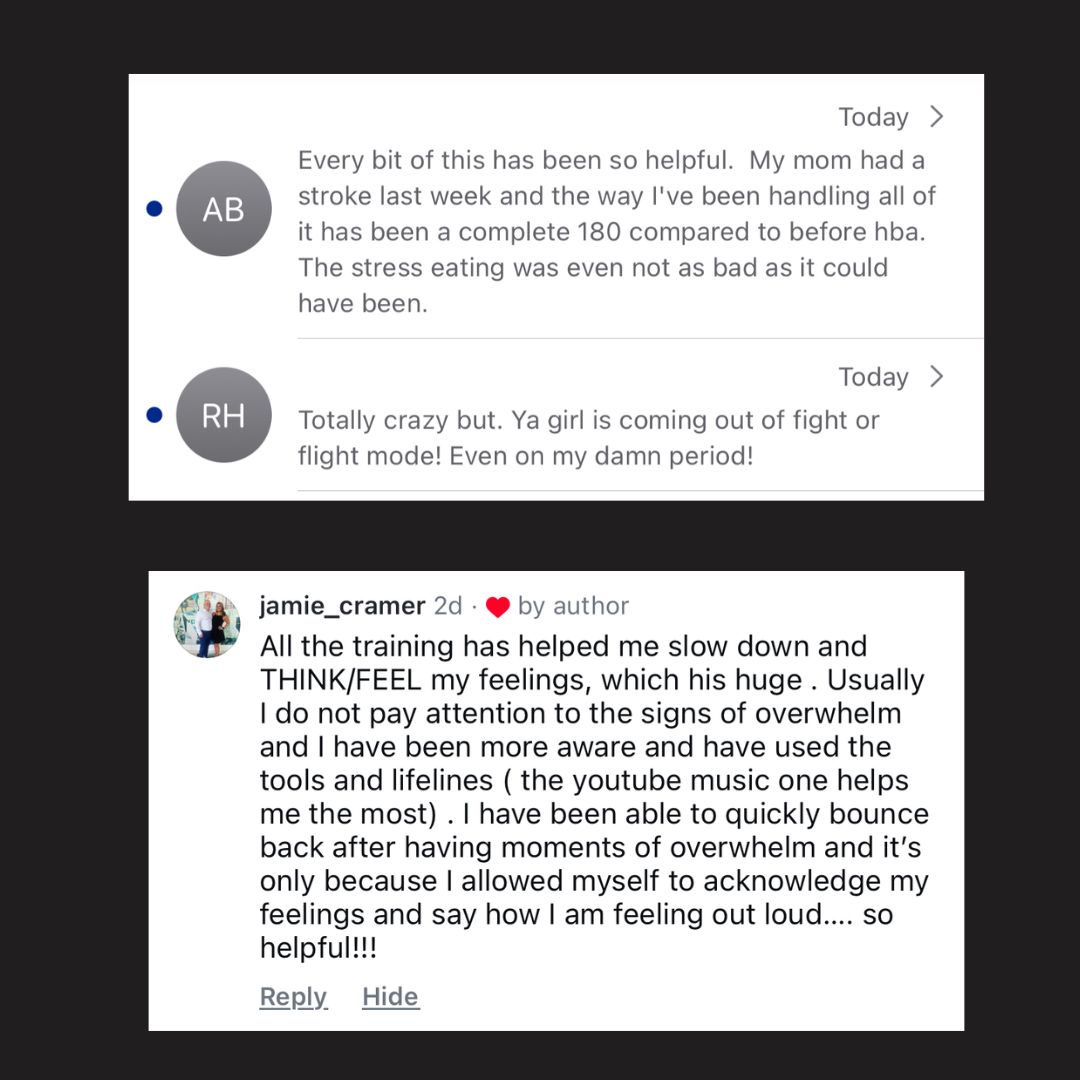Expand RH's message using its chevron arrow

coord(936,377)
